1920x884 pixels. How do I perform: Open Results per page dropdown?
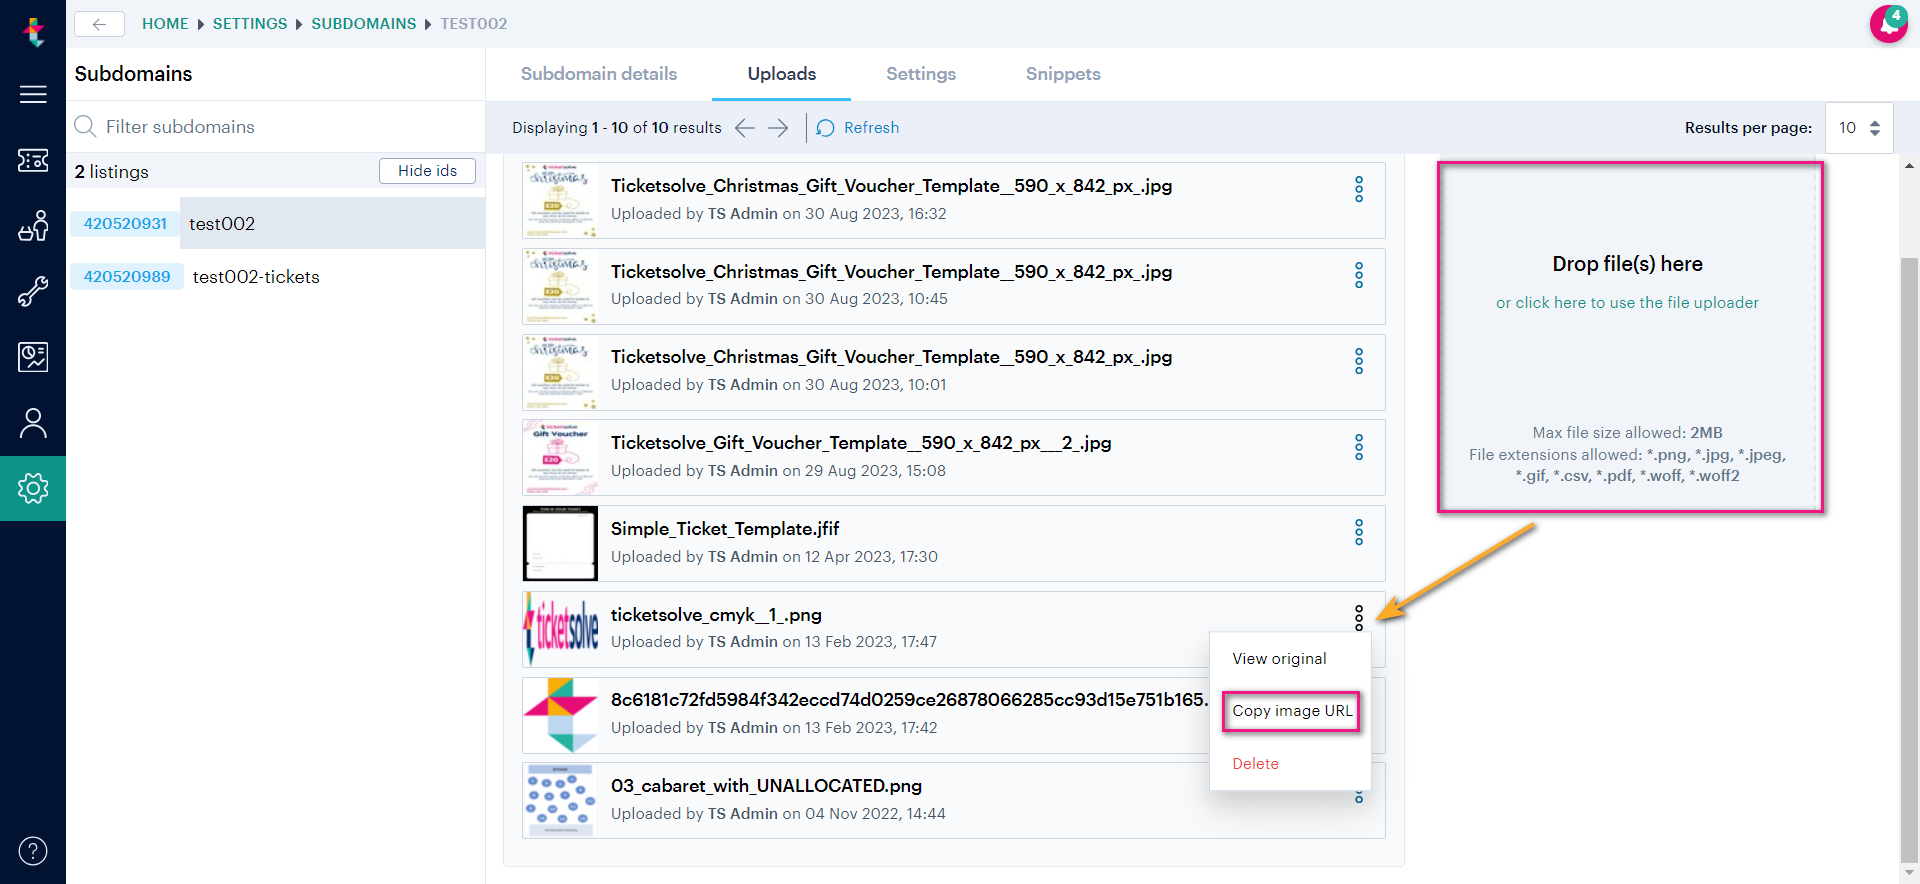pos(1859,128)
